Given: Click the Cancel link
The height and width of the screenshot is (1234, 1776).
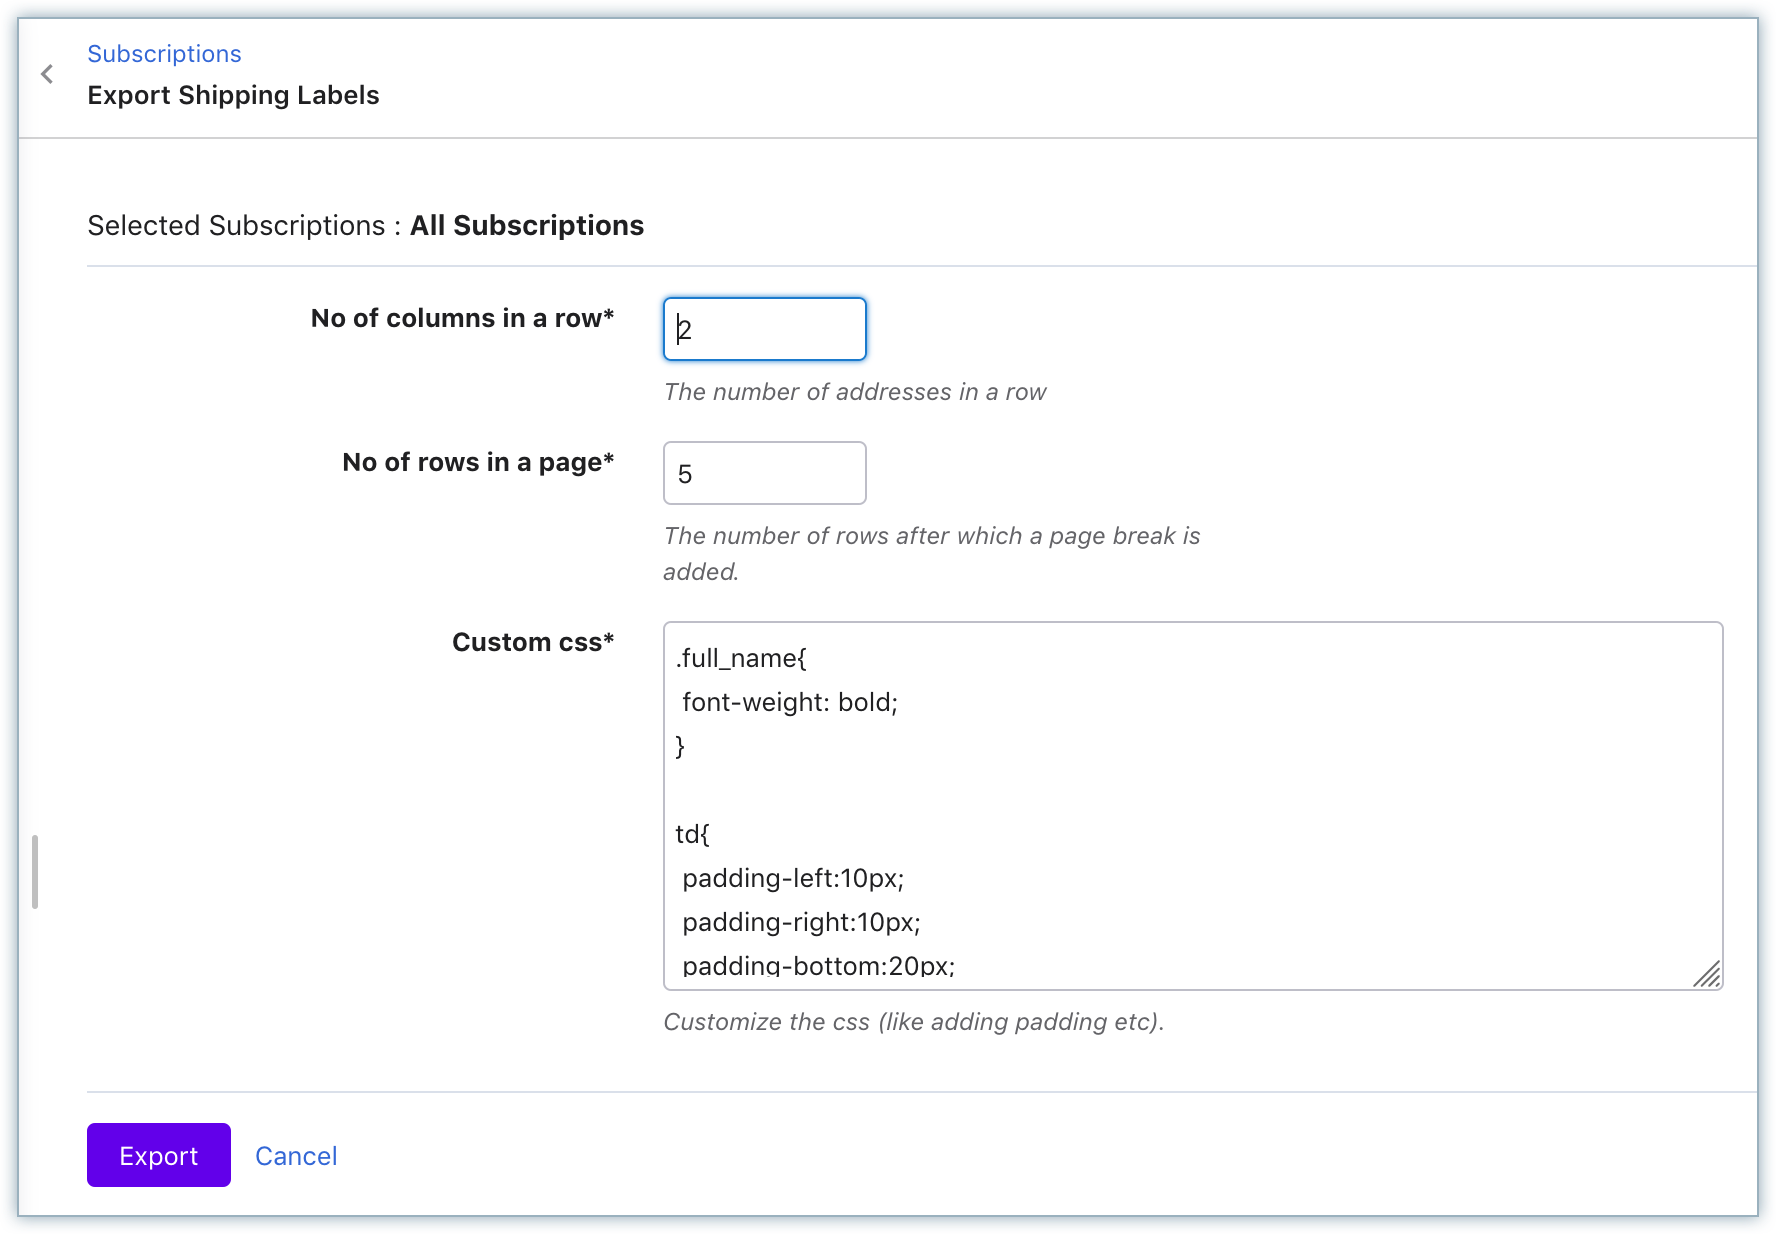Looking at the screenshot, I should click(x=296, y=1156).
